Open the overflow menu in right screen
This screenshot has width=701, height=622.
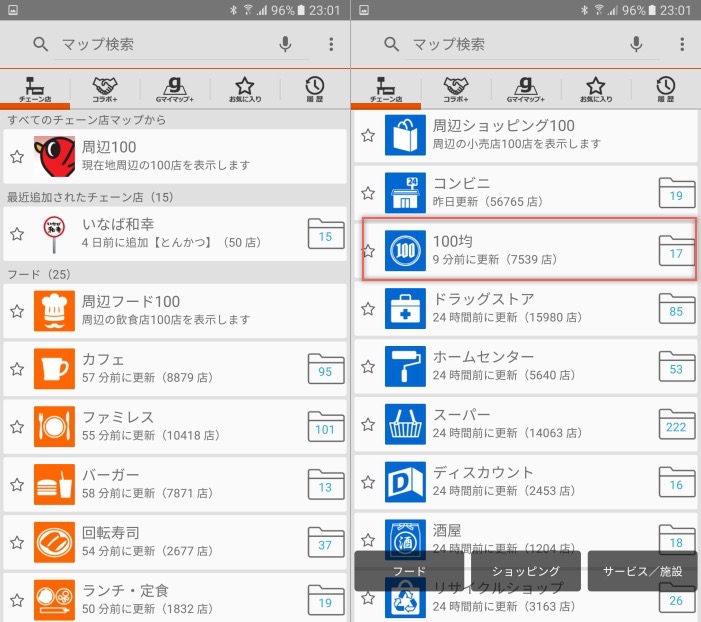(x=682, y=44)
